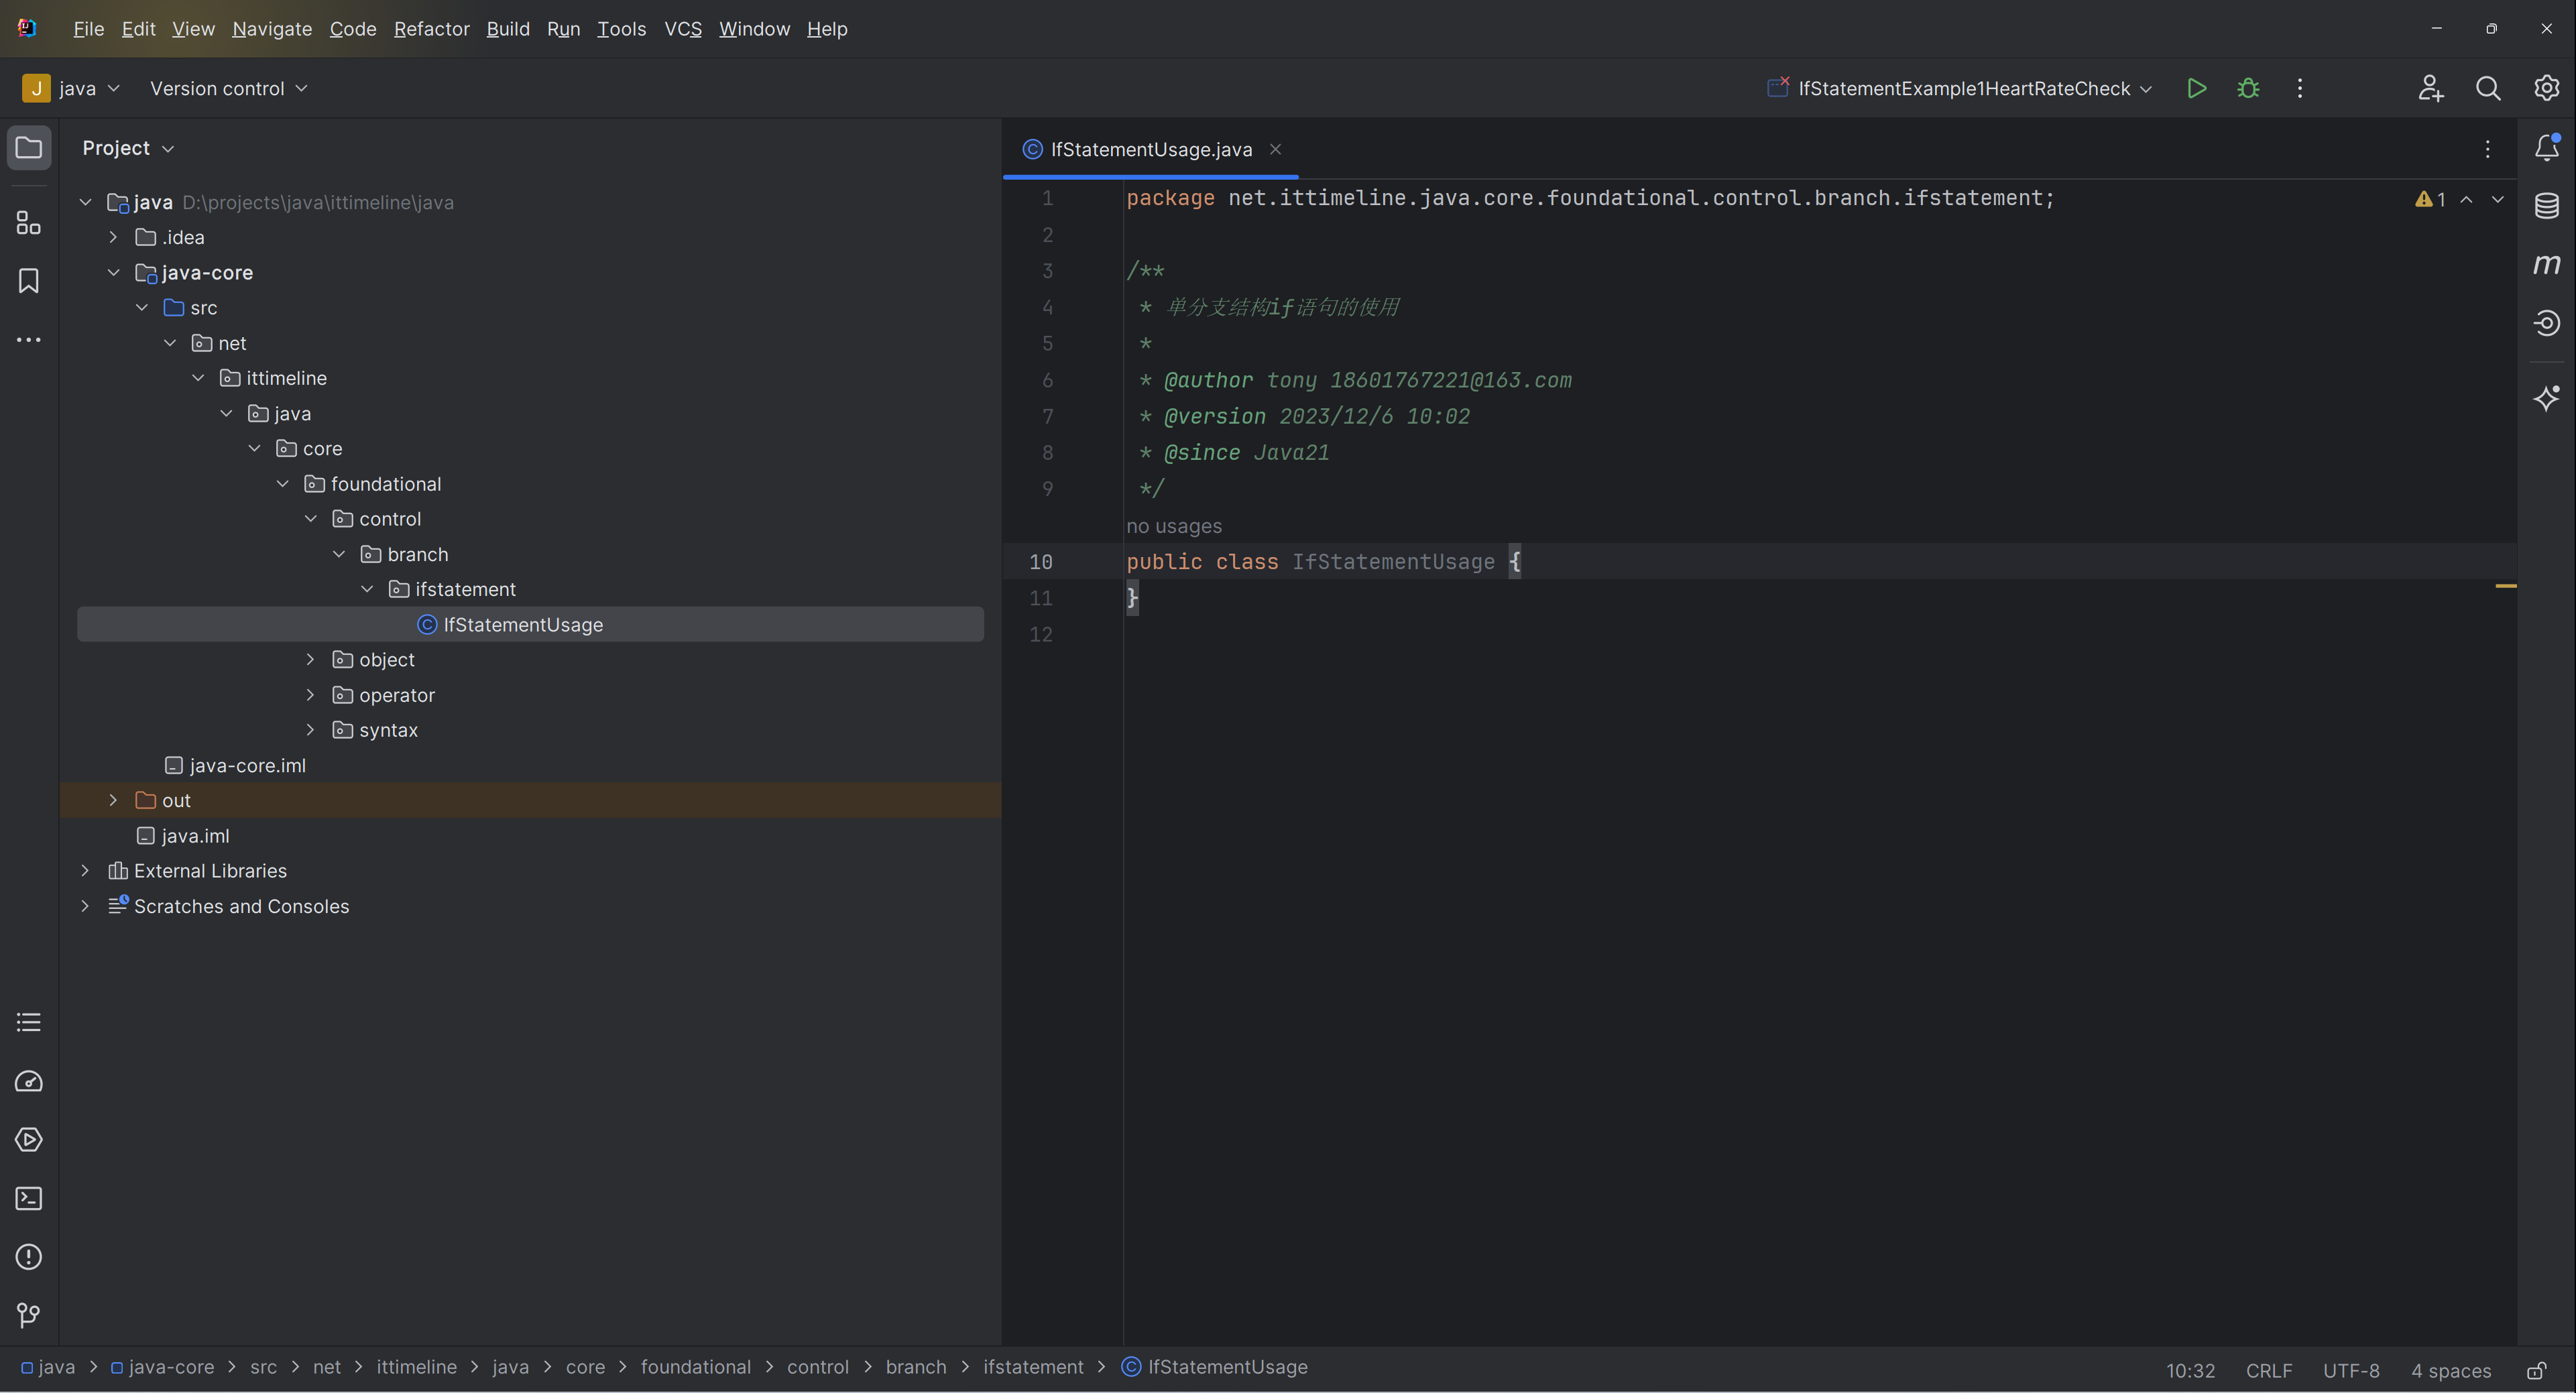Viewport: 2576px width, 1393px height.
Task: Expand the operator package
Action: tap(310, 694)
